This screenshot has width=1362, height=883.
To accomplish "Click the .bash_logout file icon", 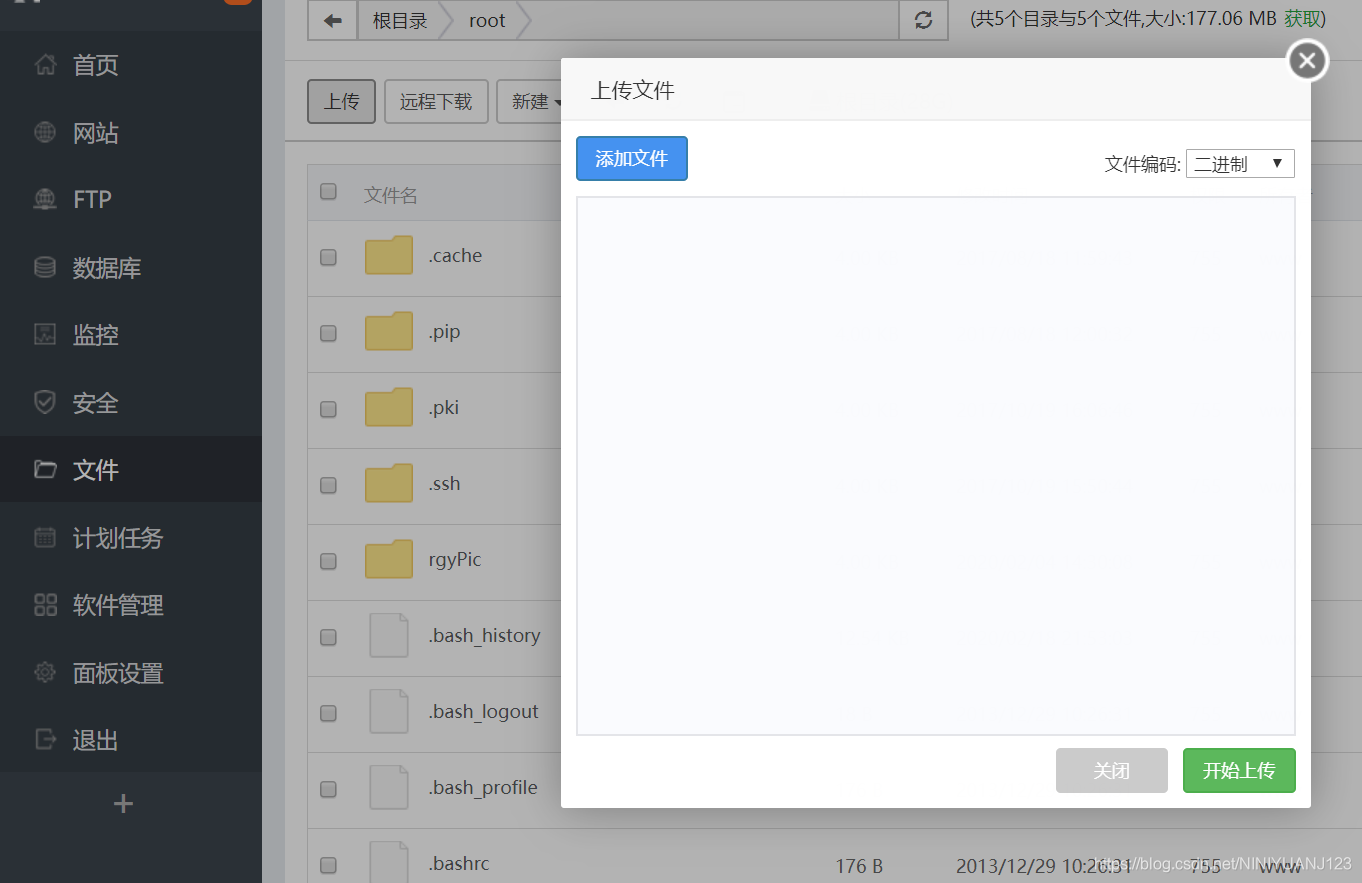I will pos(389,711).
